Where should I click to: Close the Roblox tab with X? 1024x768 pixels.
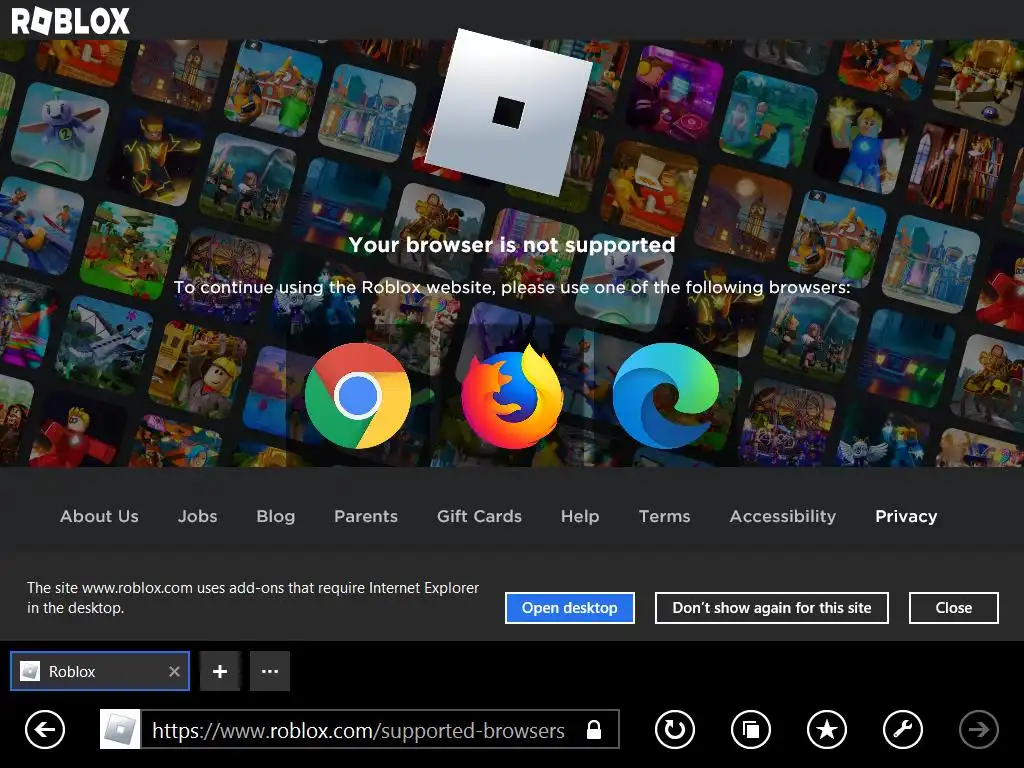(174, 671)
